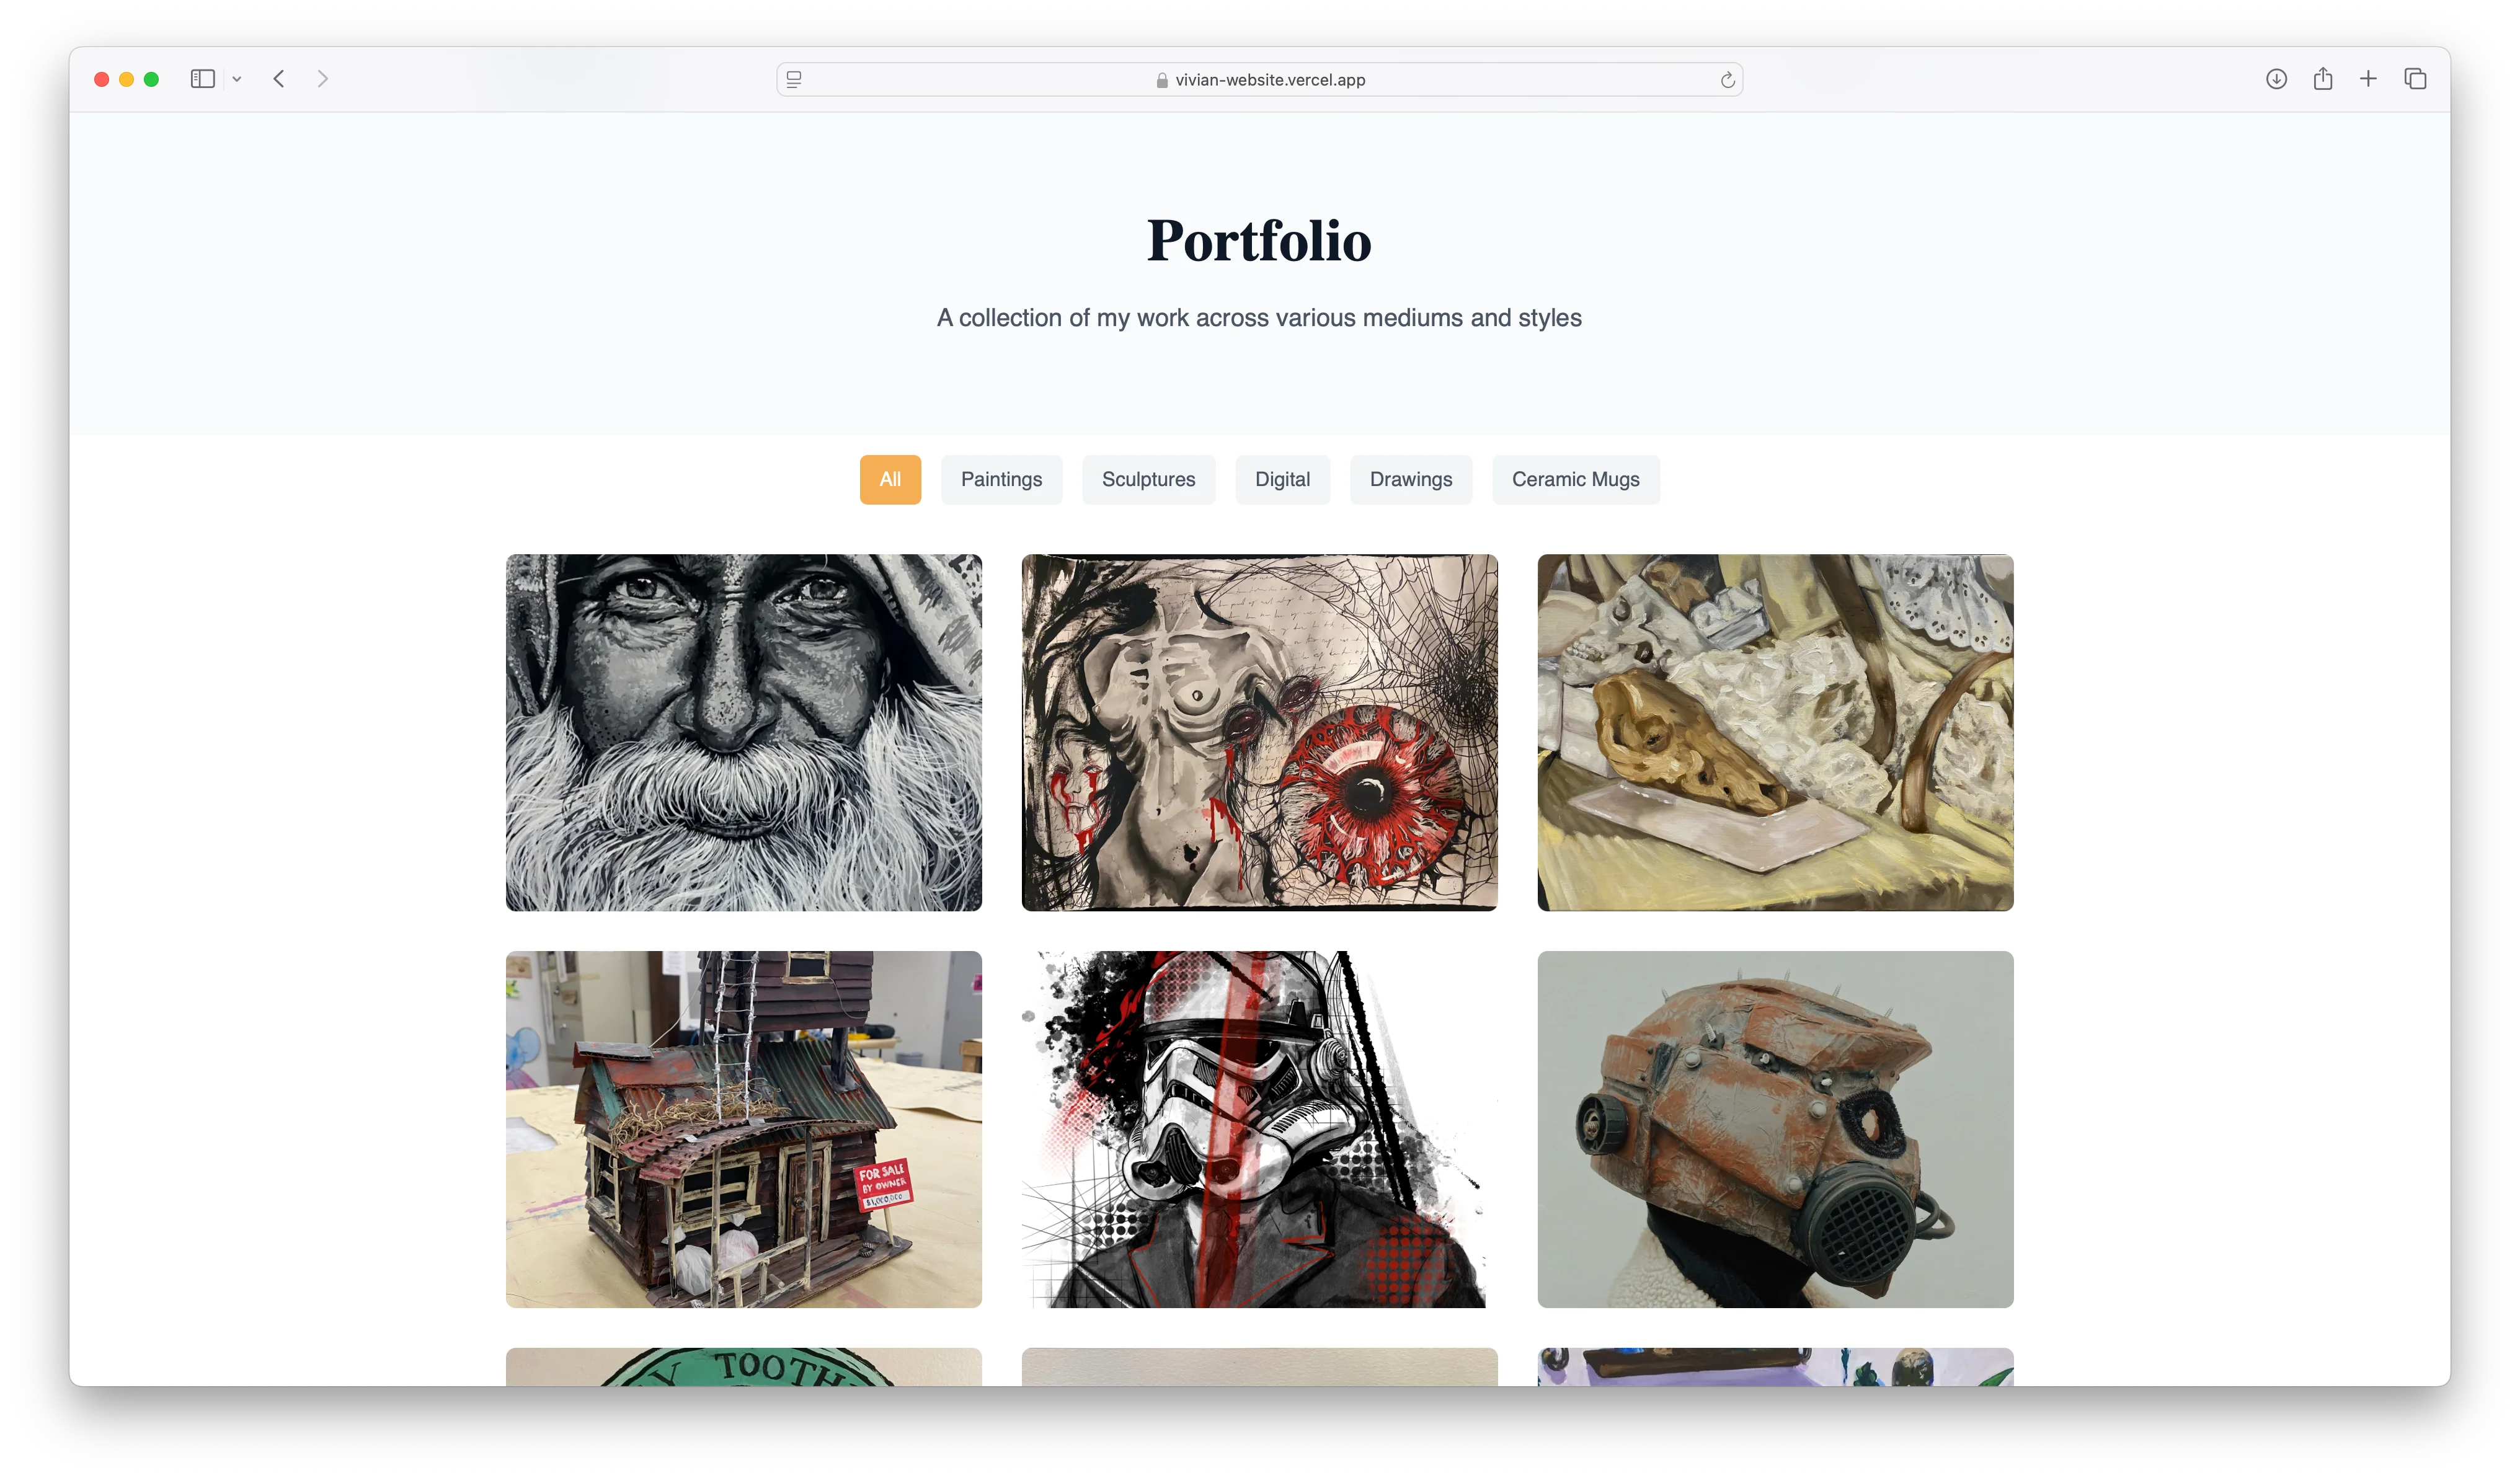Add a new tab with the plus icon
The height and width of the screenshot is (1478, 2520).
(2368, 79)
